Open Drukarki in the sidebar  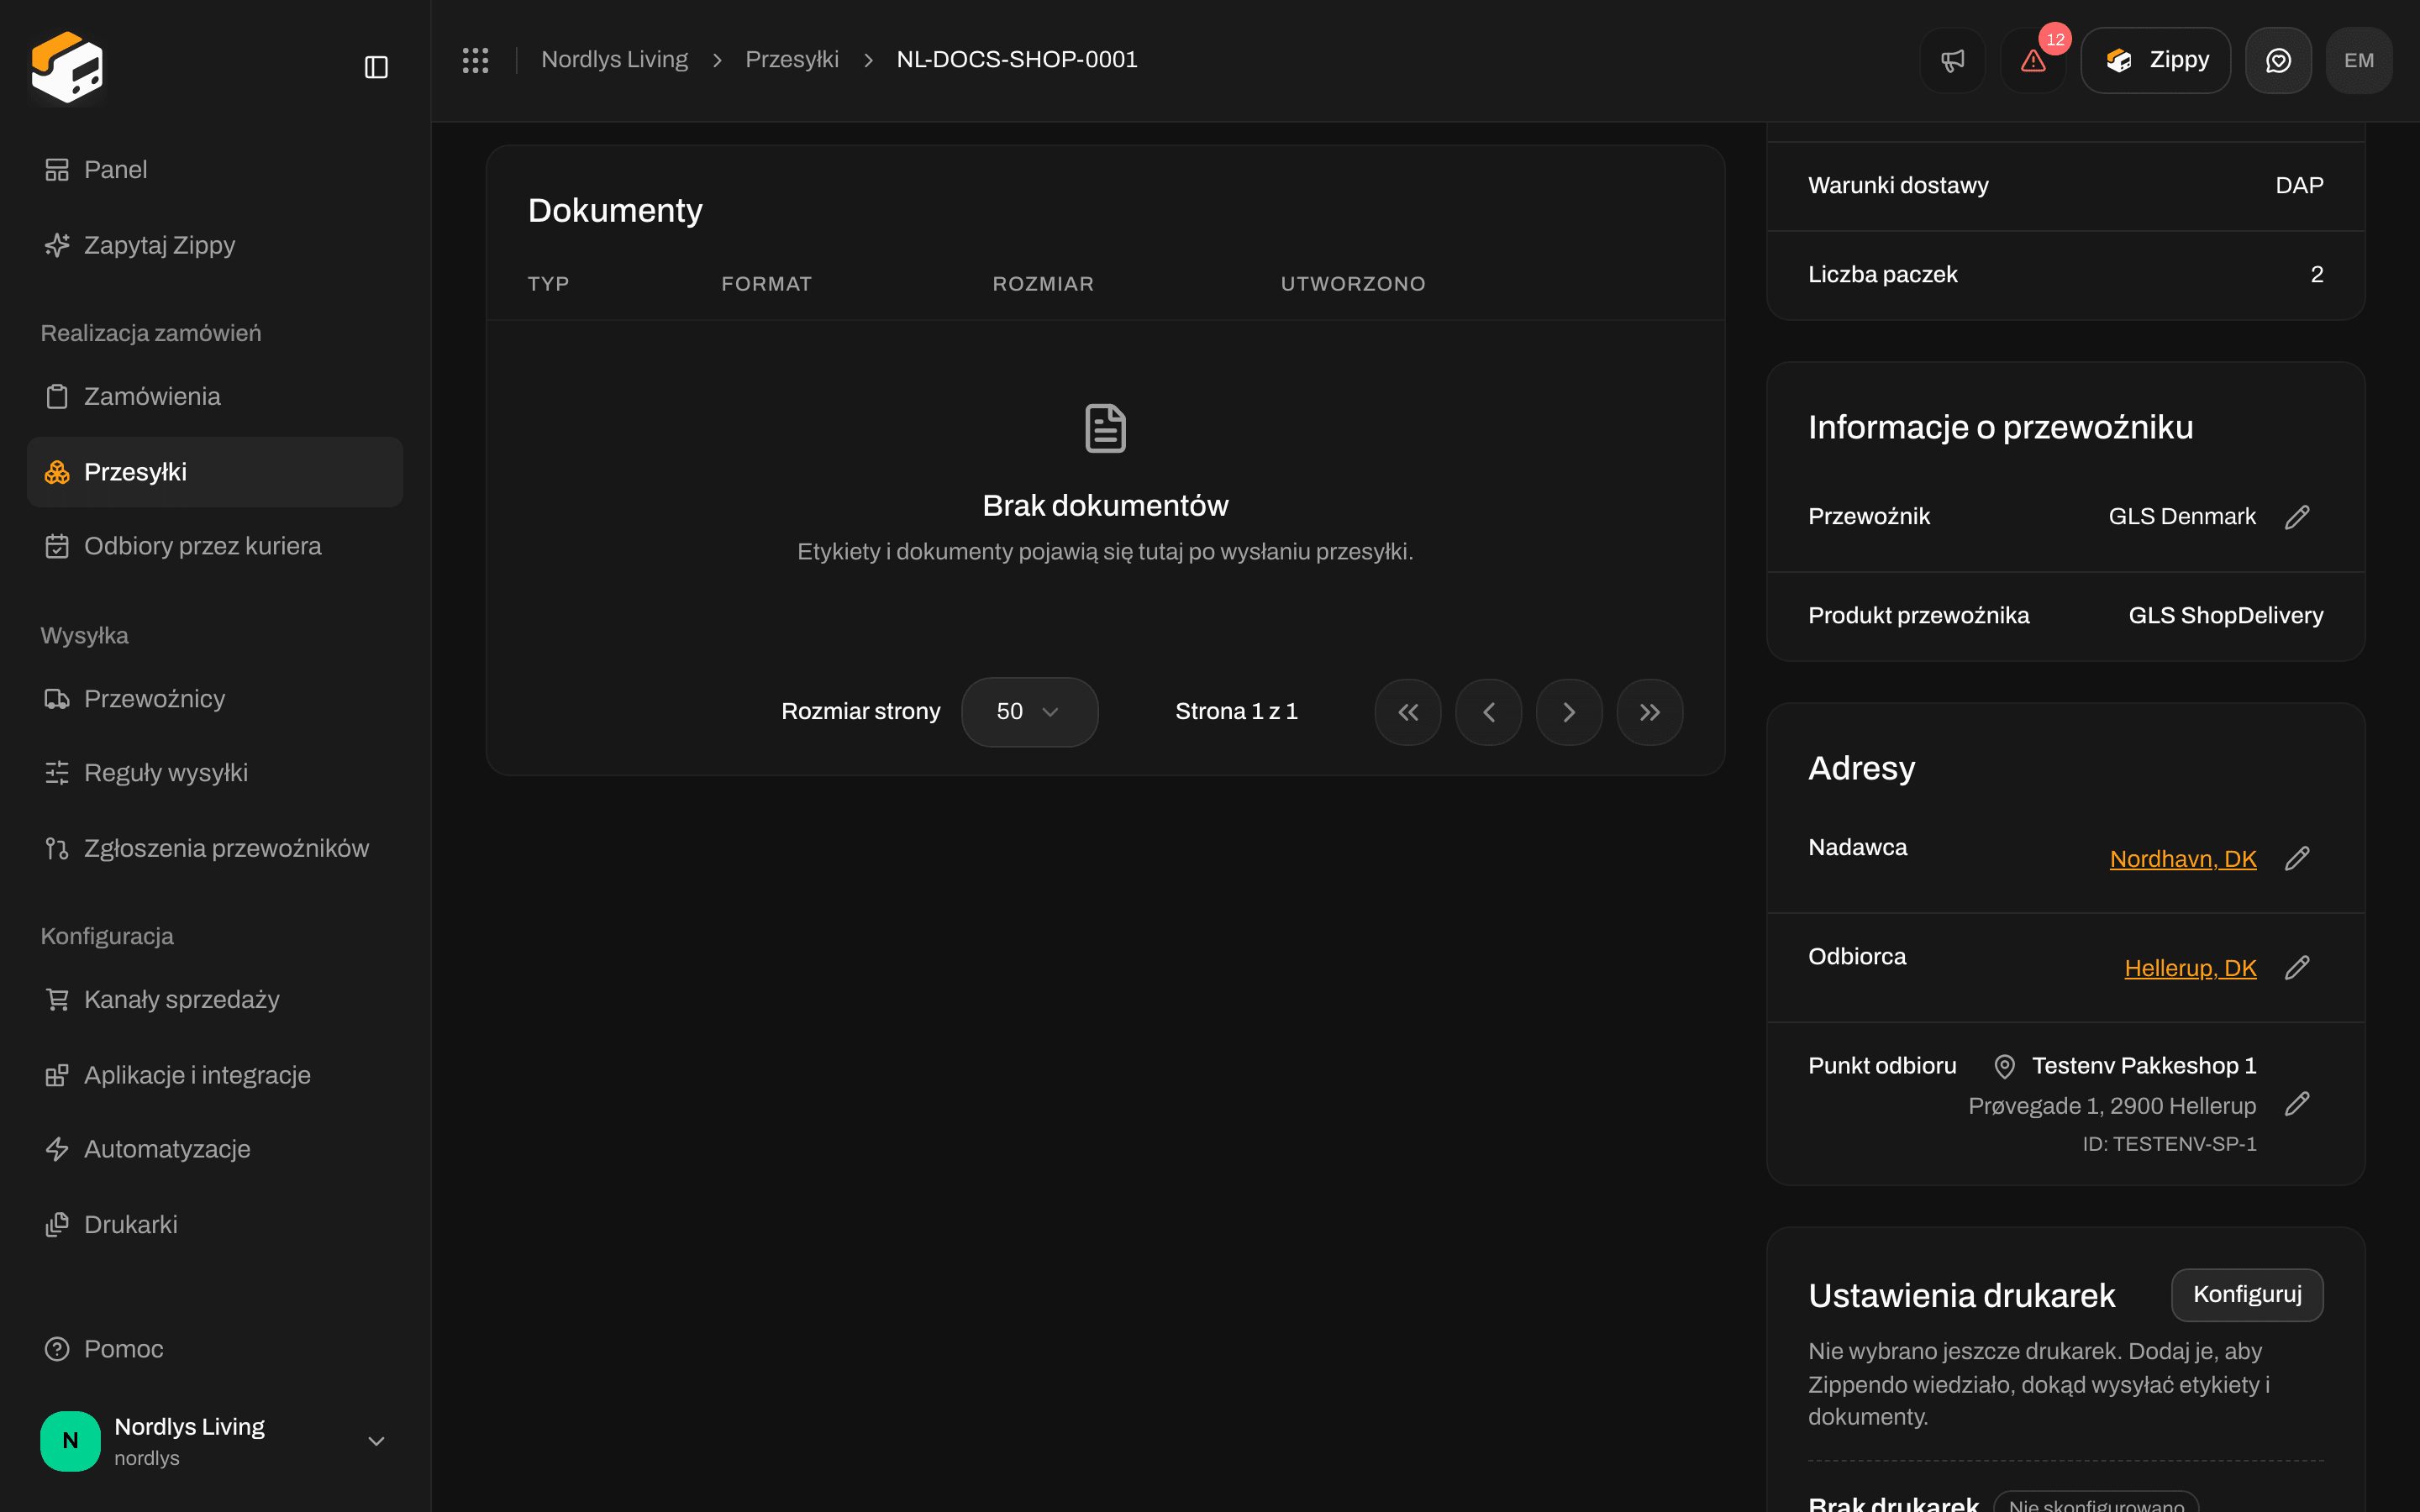pos(215,1224)
